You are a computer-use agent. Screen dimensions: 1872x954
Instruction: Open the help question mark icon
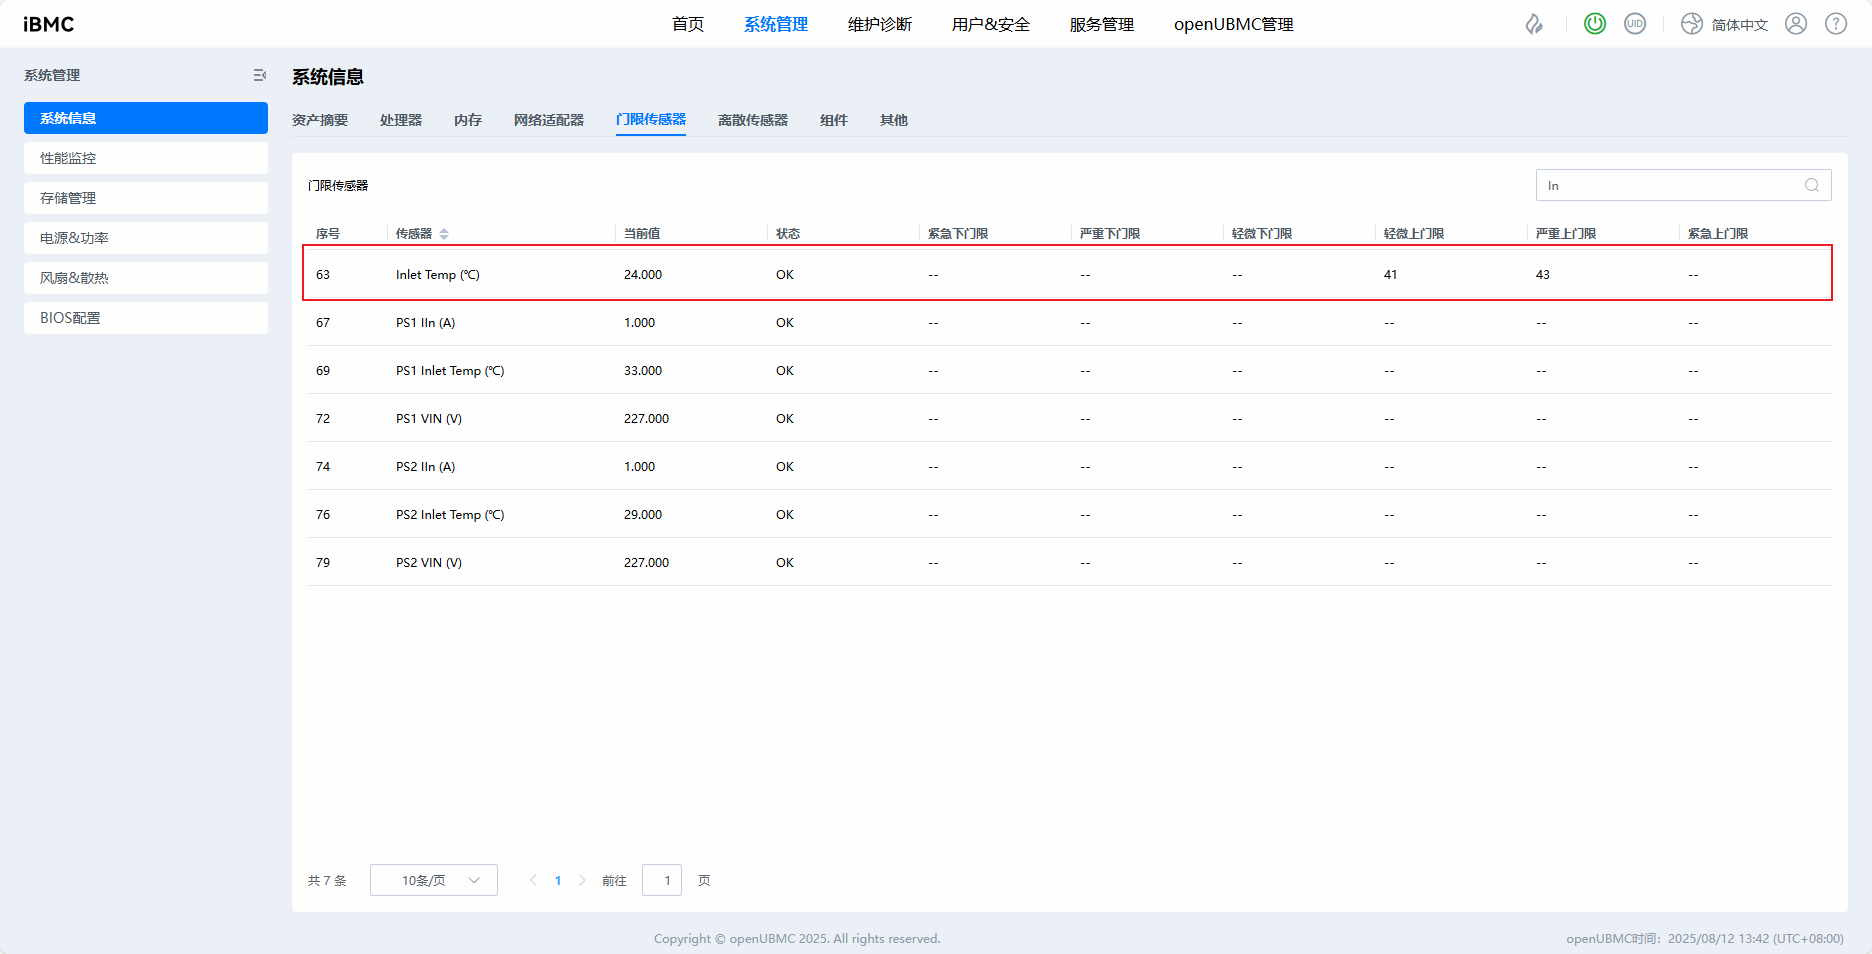1836,24
